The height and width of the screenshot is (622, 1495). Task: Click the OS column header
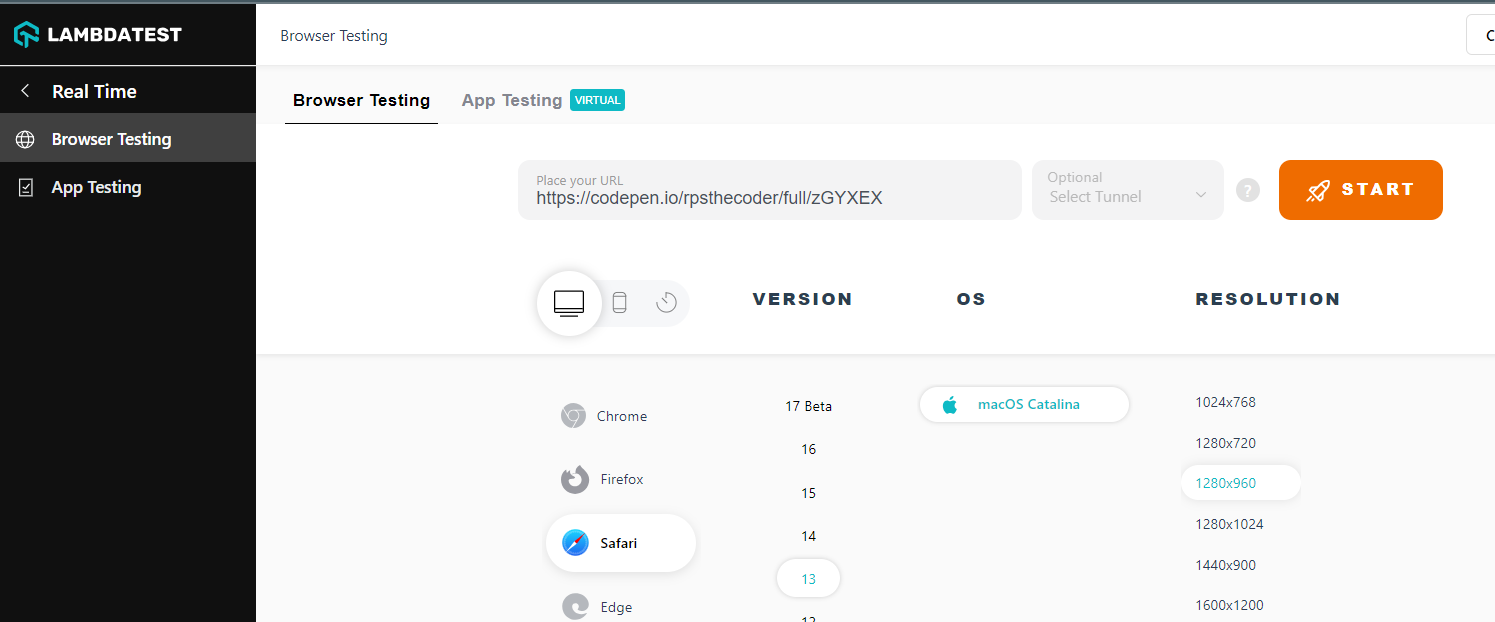(971, 299)
